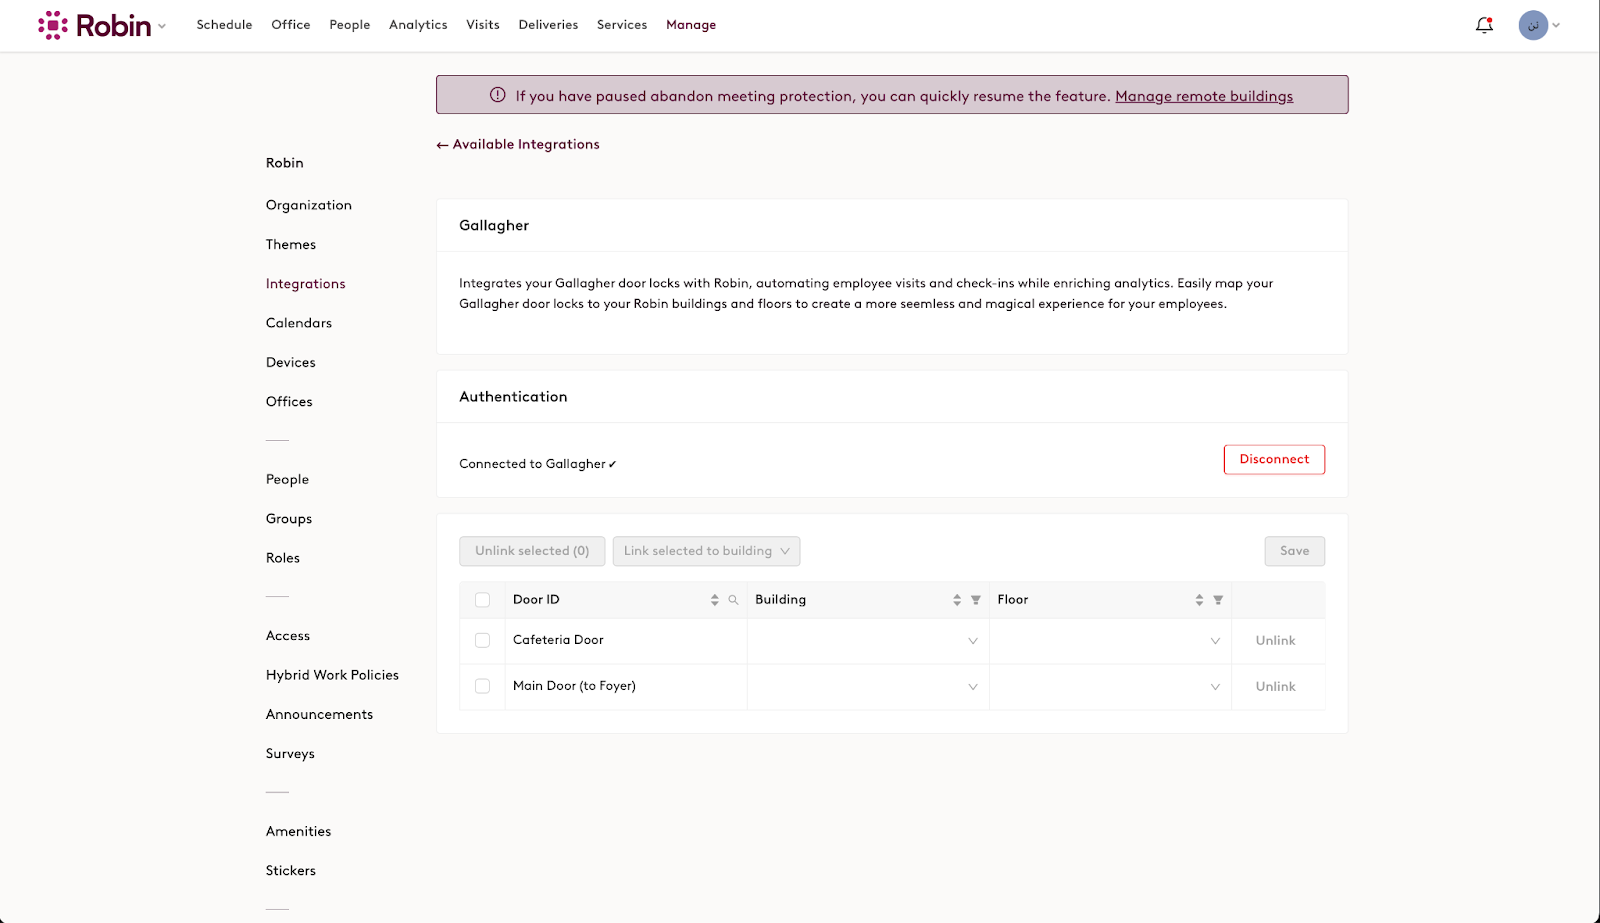This screenshot has width=1600, height=923.
Task: Click the Authentication heading
Action: [x=513, y=397]
